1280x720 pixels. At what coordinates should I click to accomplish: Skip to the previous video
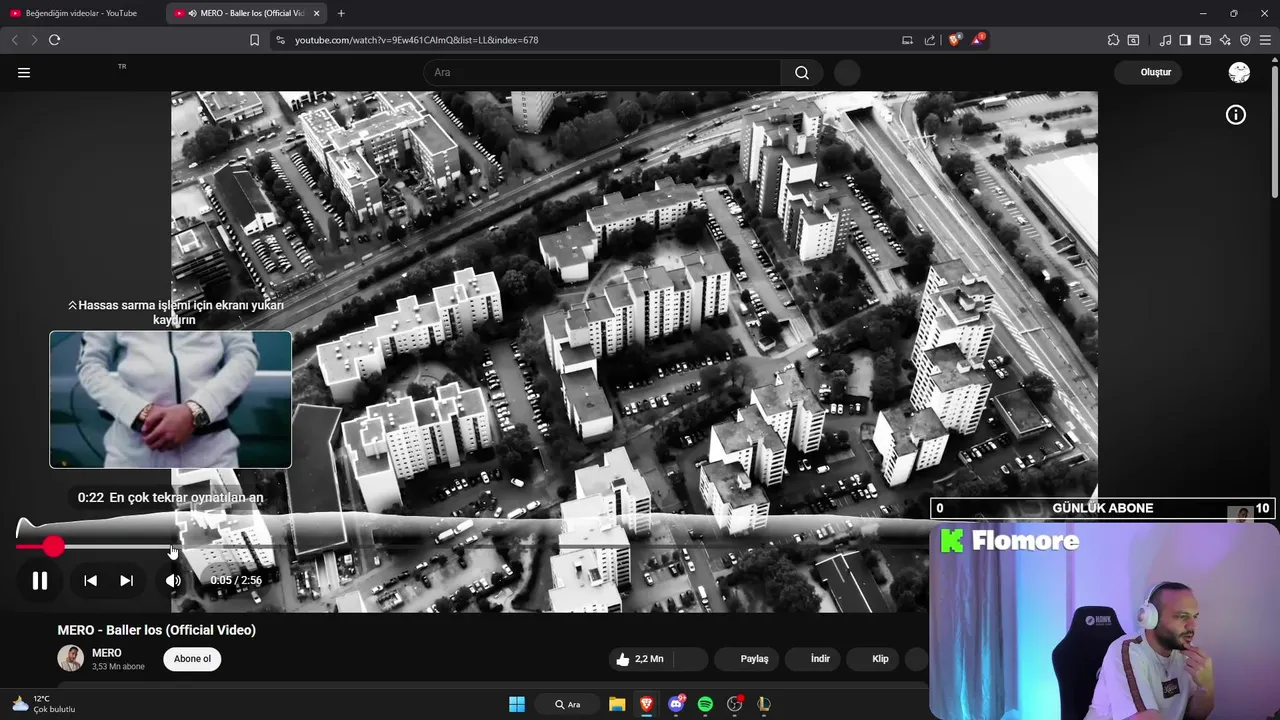point(90,580)
